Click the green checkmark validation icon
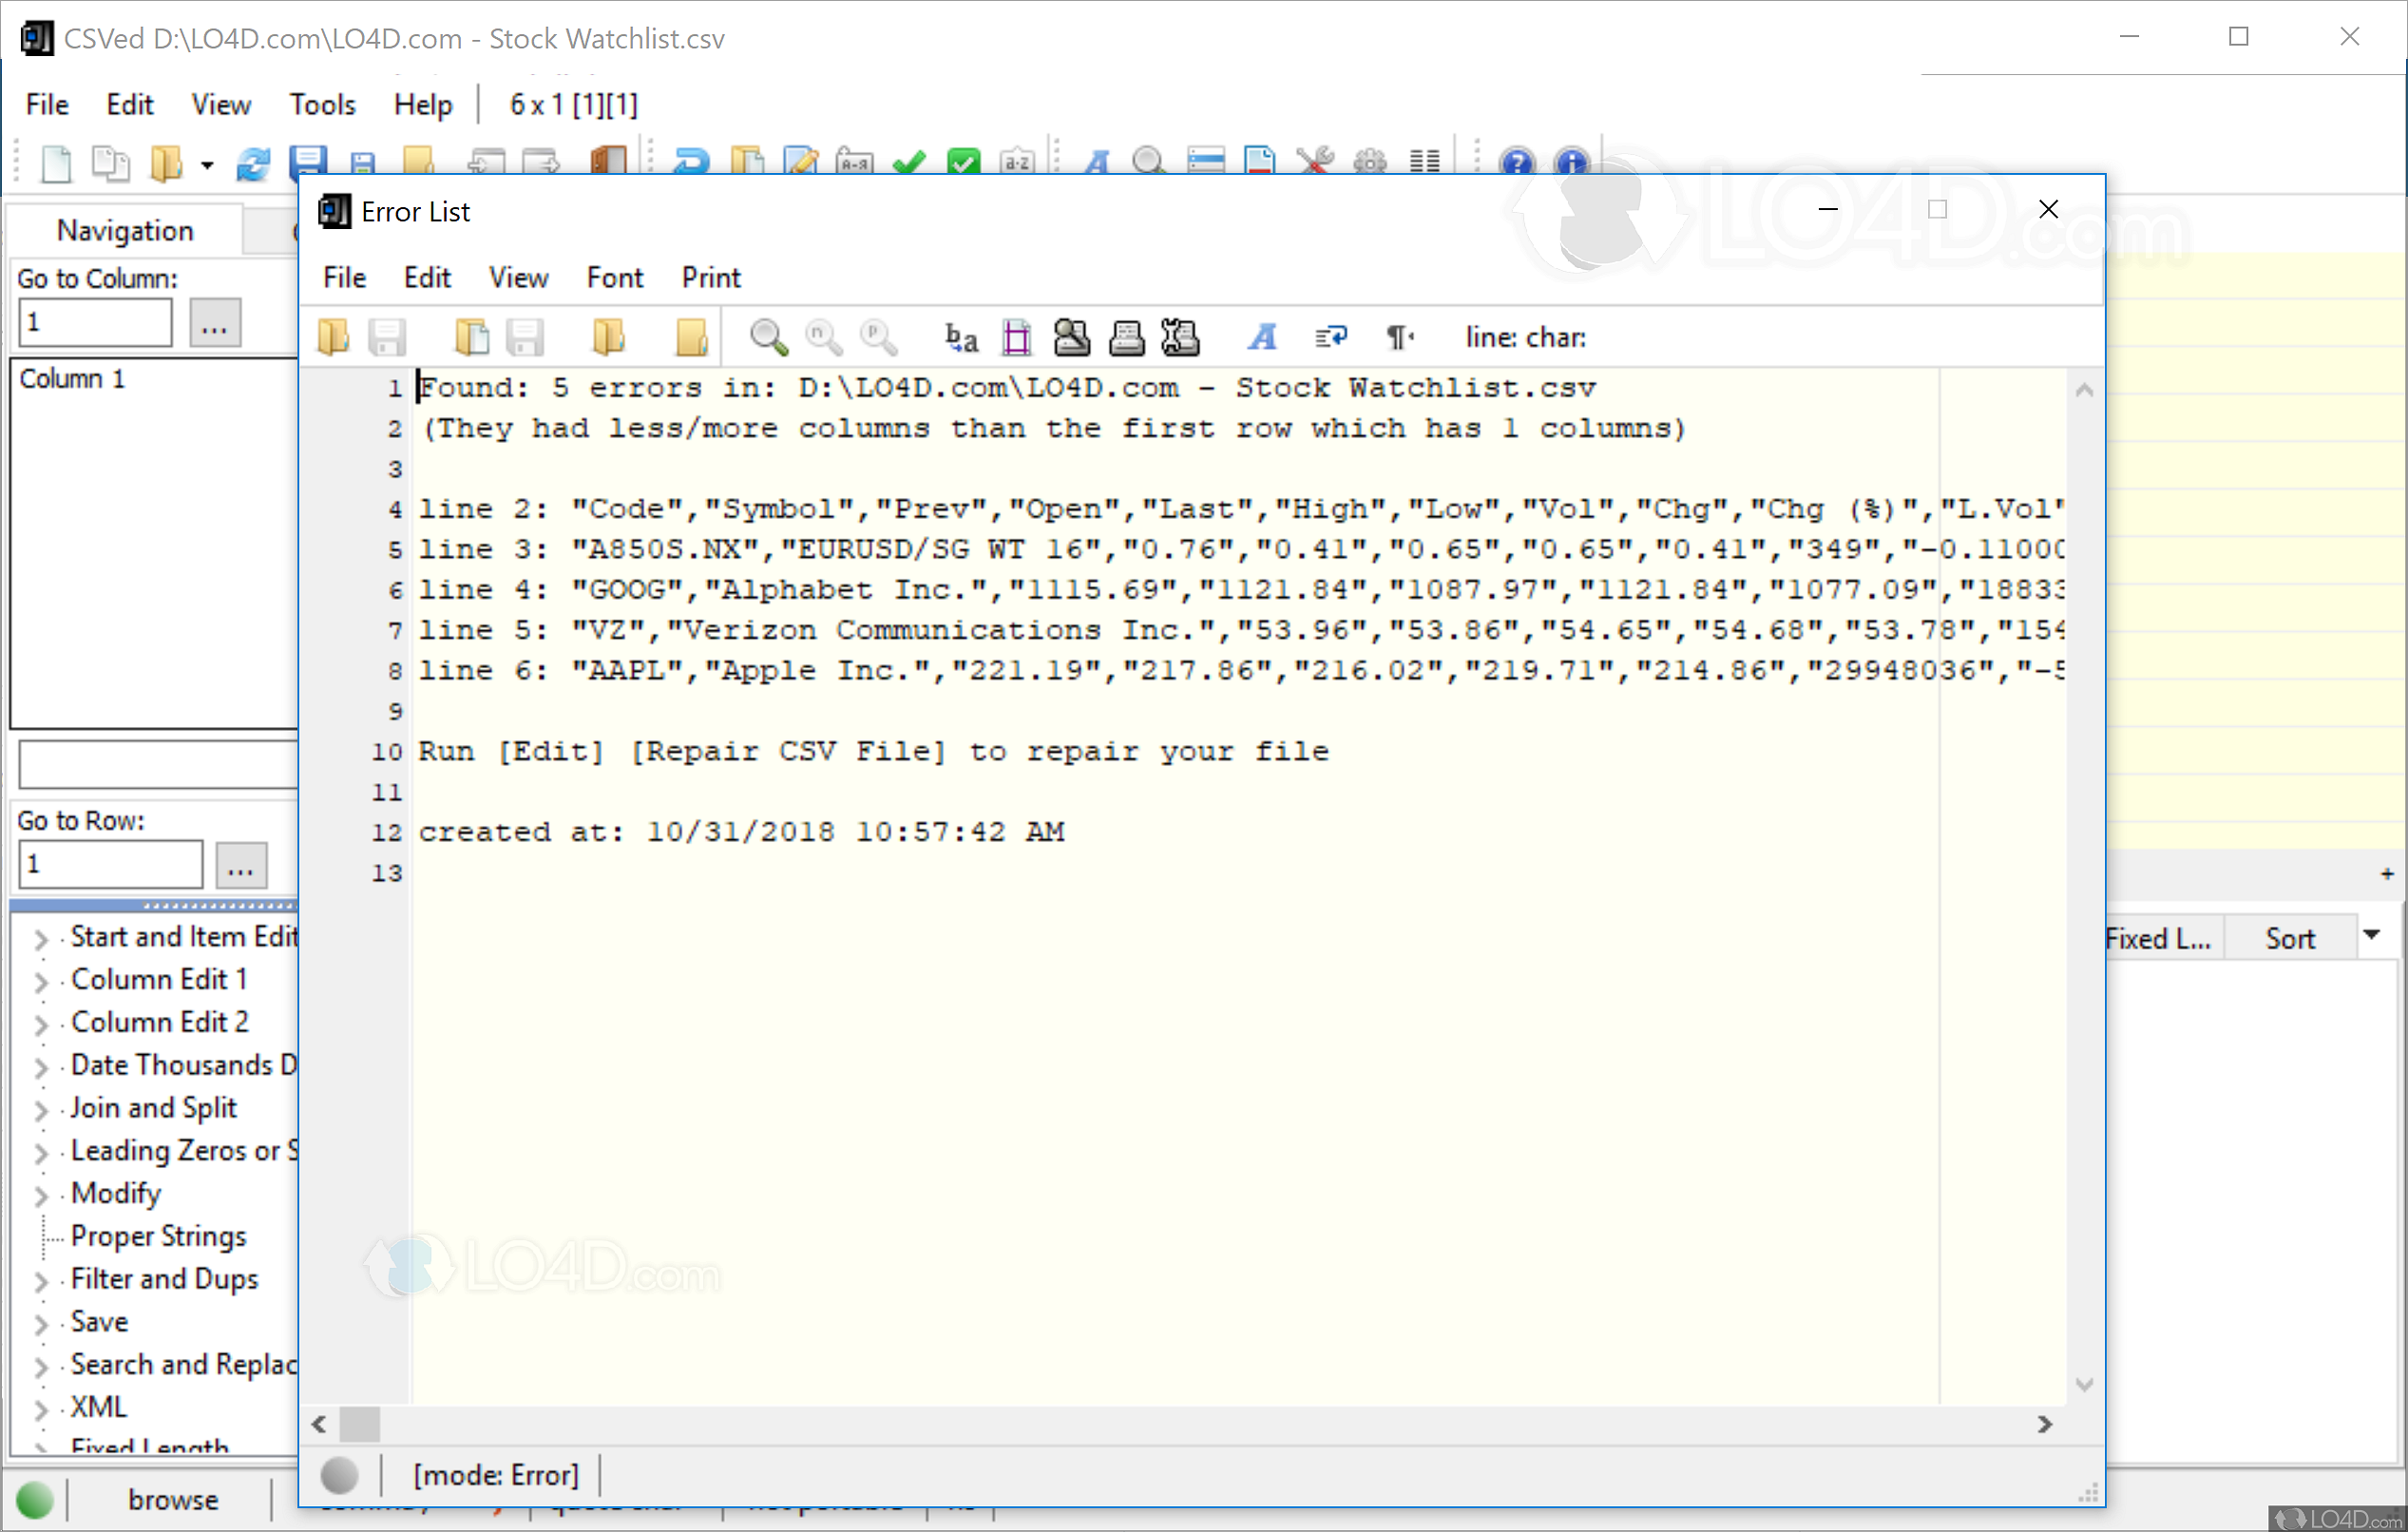This screenshot has height=1532, width=2408. [x=909, y=162]
